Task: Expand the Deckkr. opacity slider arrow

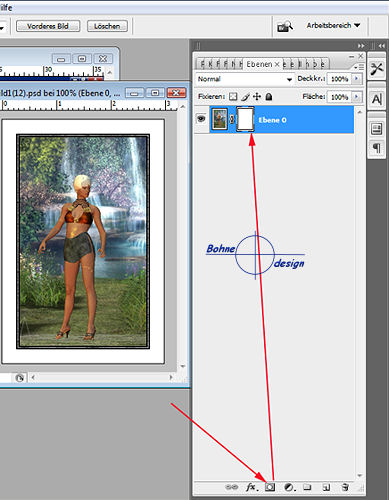Action: tap(357, 79)
